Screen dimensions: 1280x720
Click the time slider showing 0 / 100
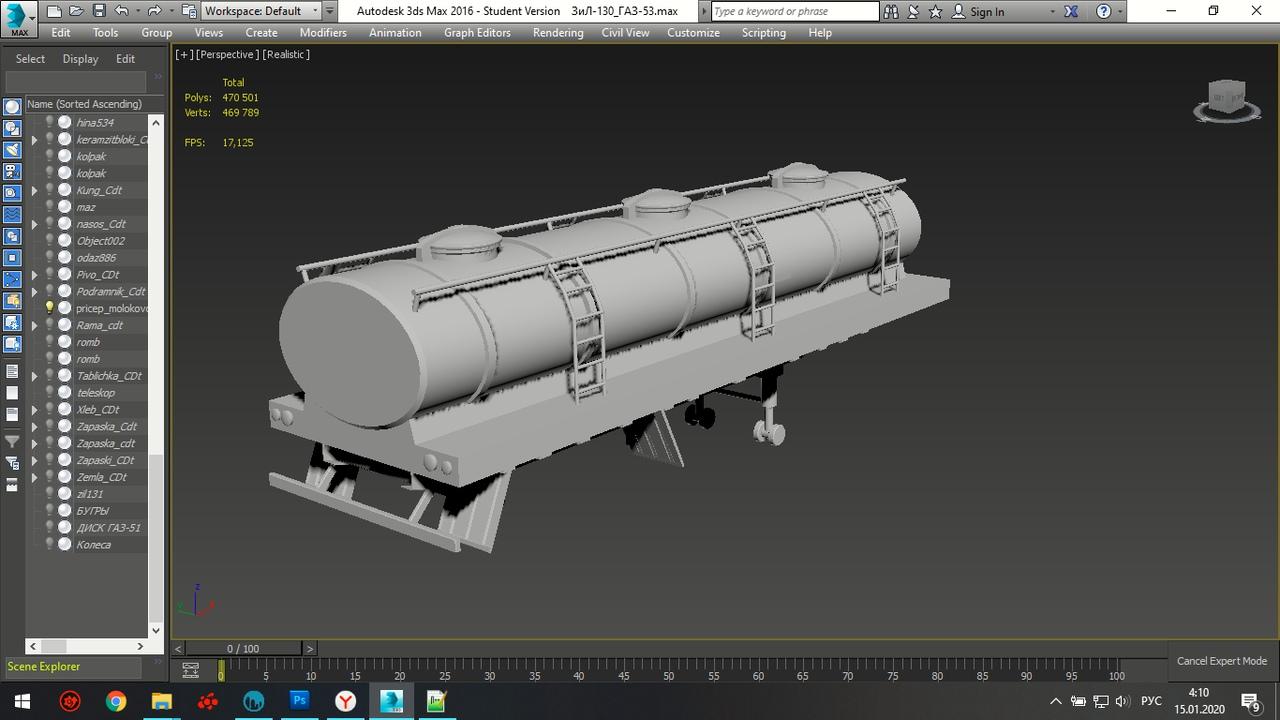[243, 648]
